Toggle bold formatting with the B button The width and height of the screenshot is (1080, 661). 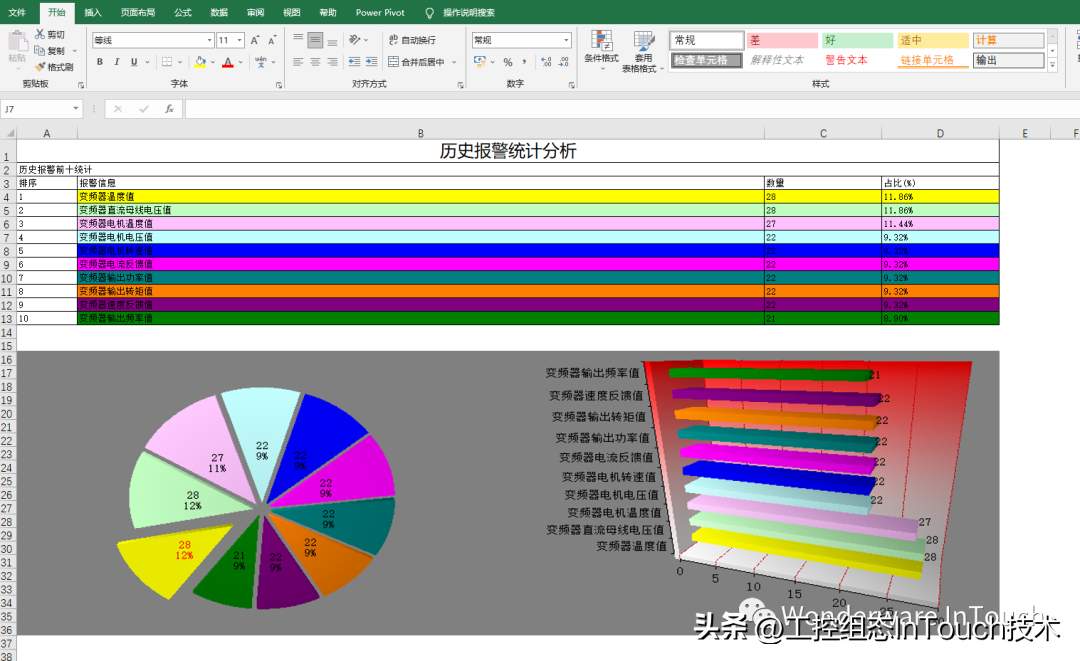click(x=100, y=62)
